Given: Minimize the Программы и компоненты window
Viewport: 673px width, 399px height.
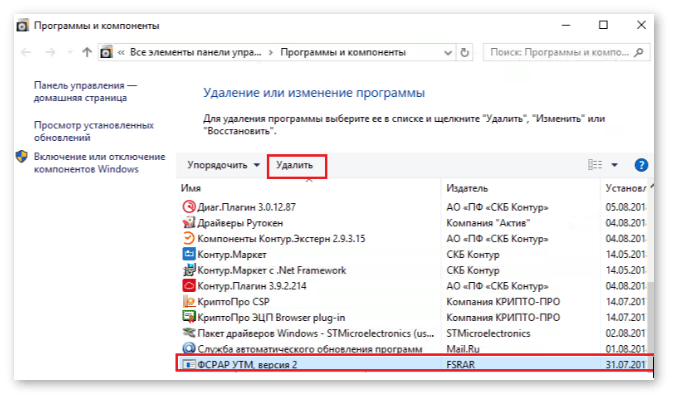Looking at the screenshot, I should 566,25.
